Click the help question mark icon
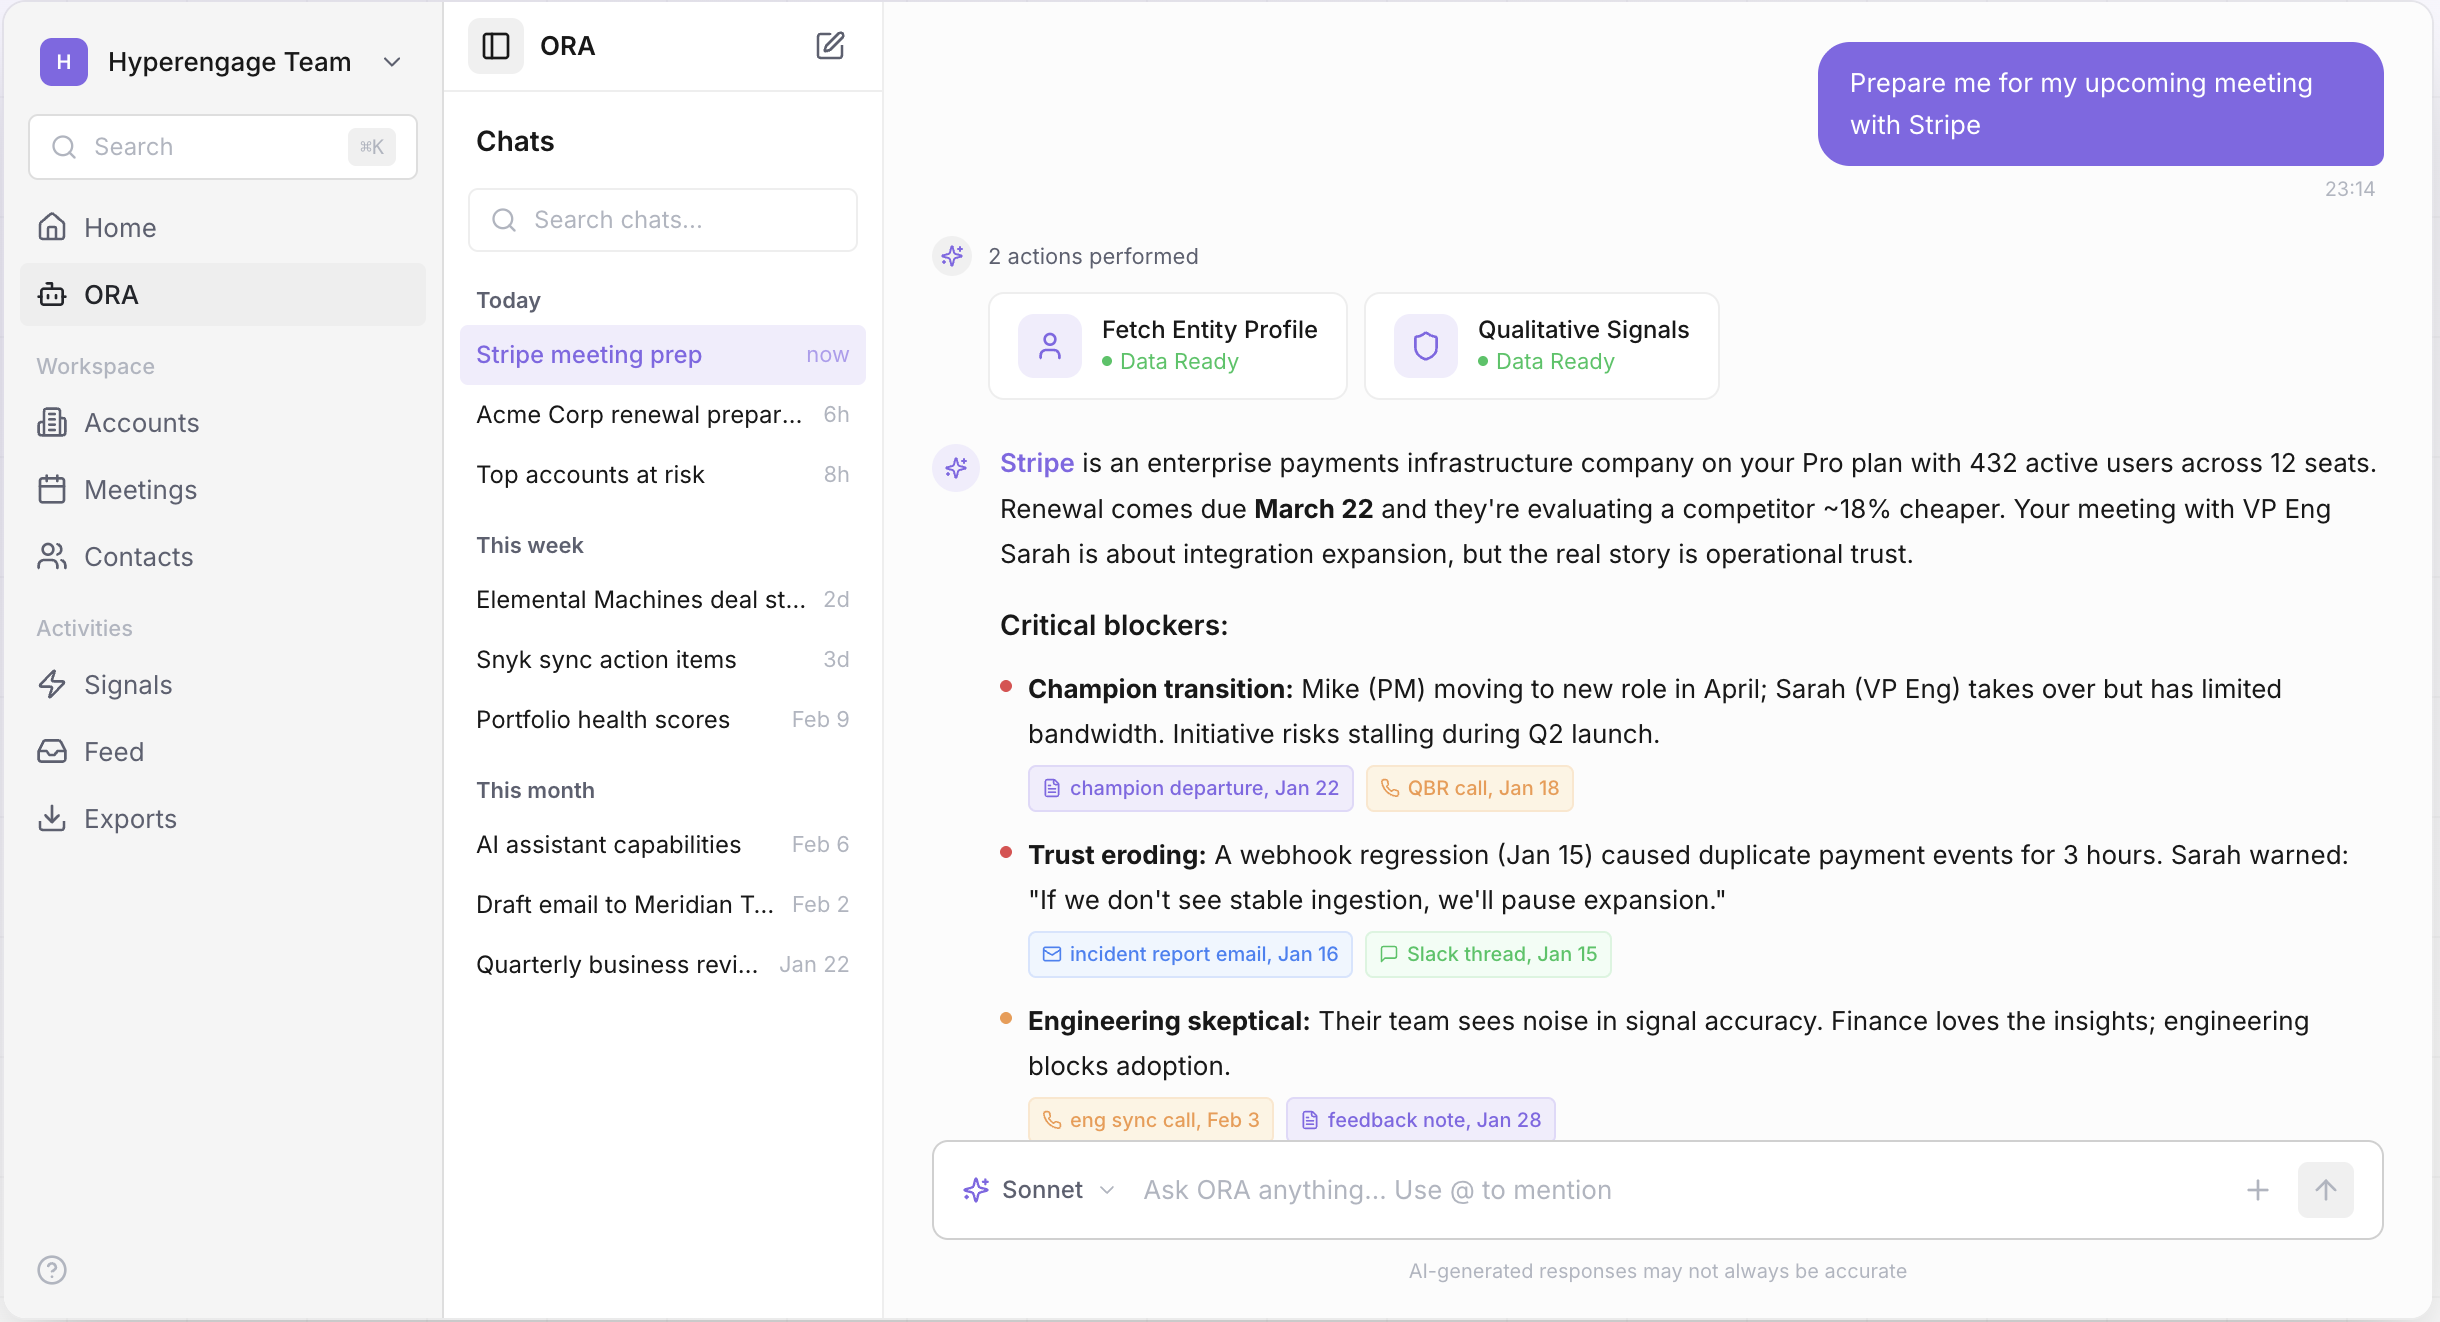 tap(52, 1270)
